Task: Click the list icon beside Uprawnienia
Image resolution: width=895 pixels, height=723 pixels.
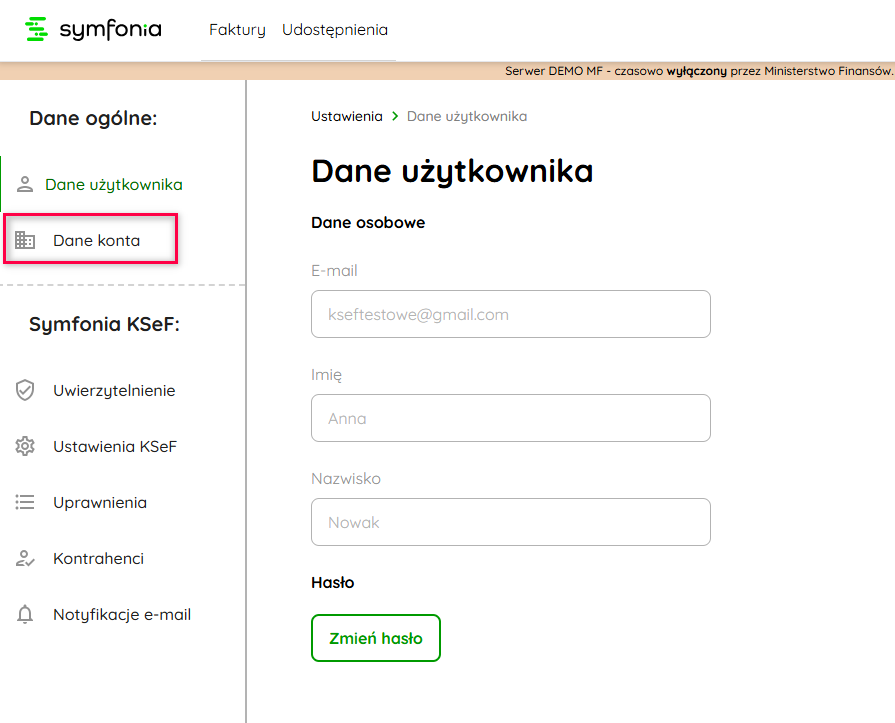Action: 25,503
